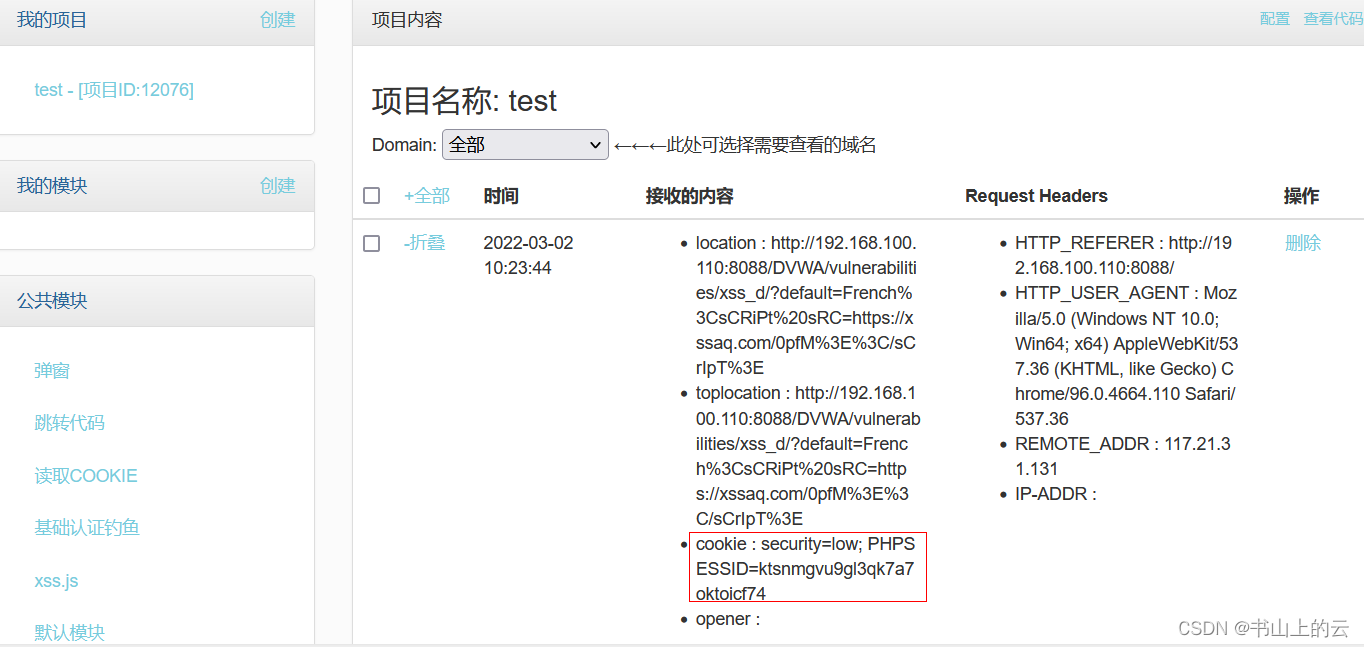Open the 读取COOKIE public module
Viewport: 1364px width, 647px height.
tap(86, 476)
